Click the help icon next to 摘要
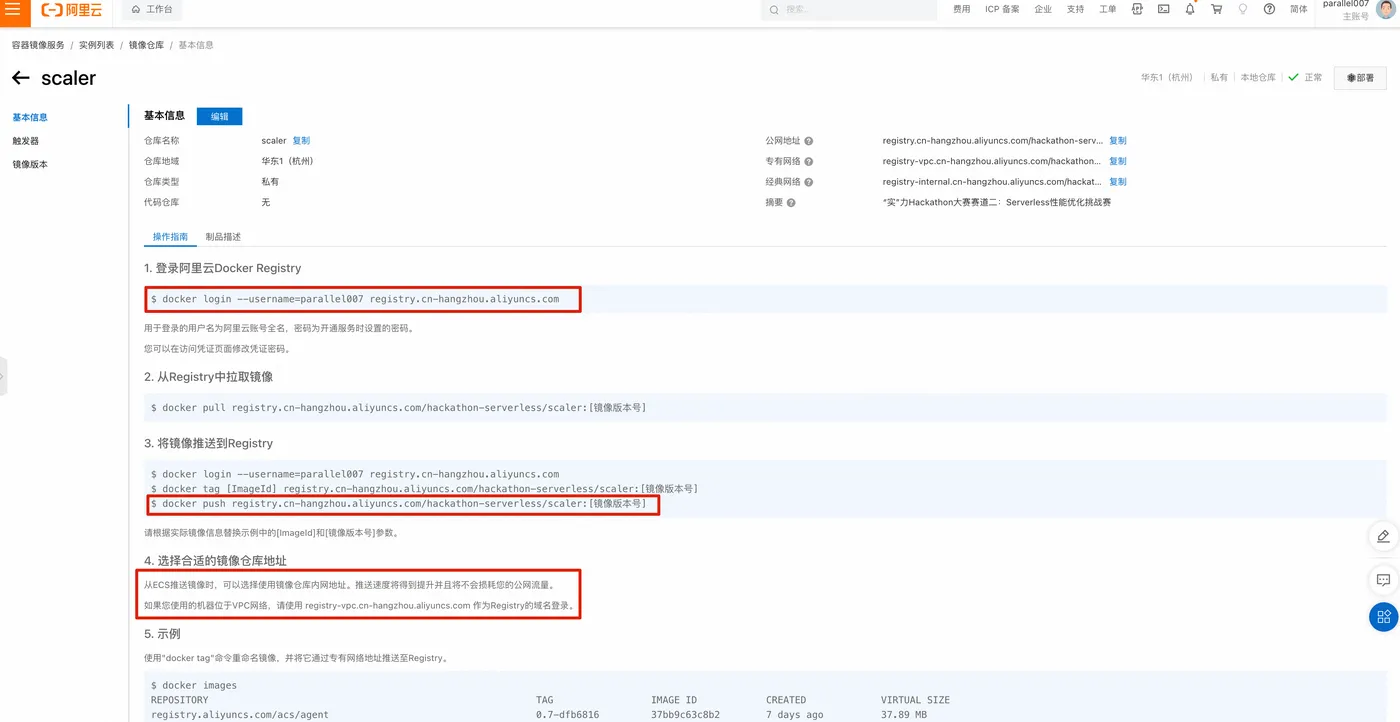The image size is (1400, 722). (x=791, y=202)
